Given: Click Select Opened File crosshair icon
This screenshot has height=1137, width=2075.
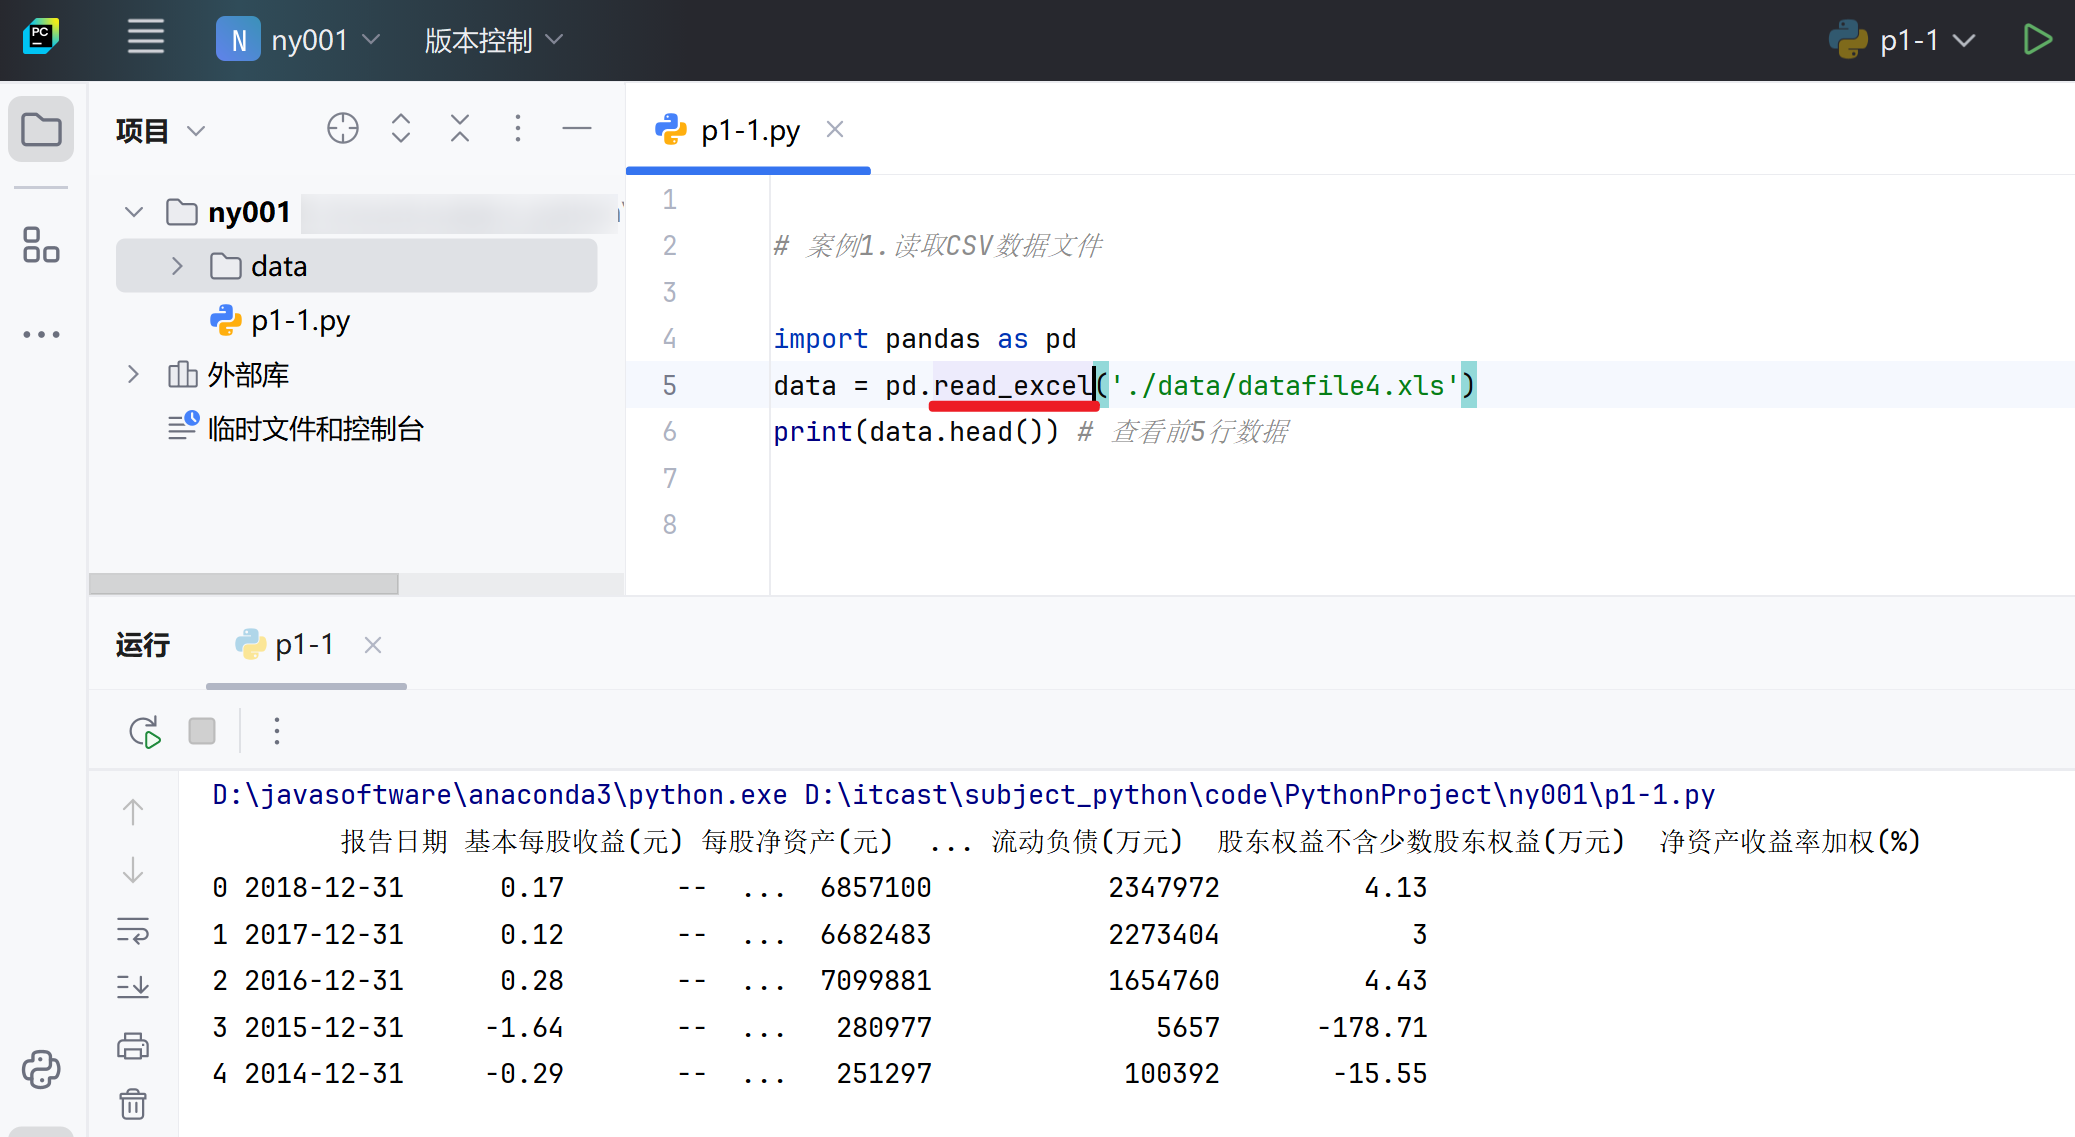Looking at the screenshot, I should coord(343,129).
